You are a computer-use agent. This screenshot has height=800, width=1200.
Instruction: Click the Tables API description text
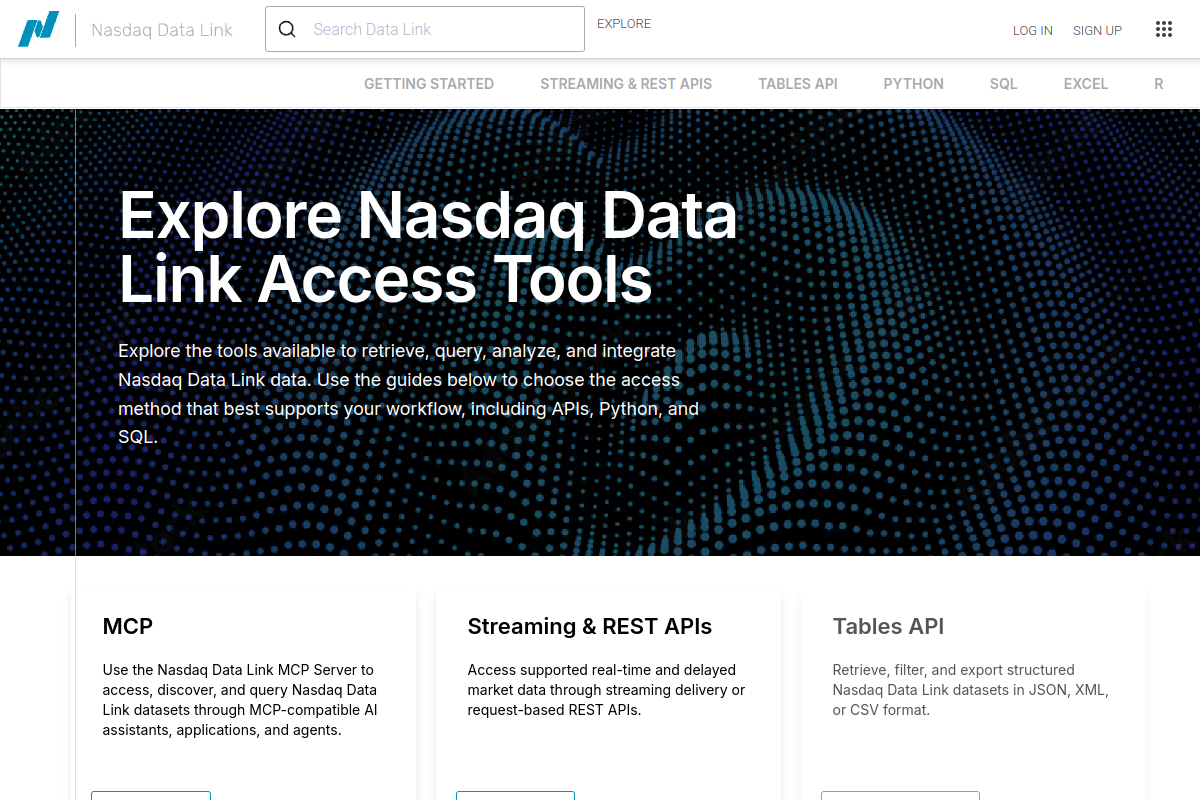point(970,690)
